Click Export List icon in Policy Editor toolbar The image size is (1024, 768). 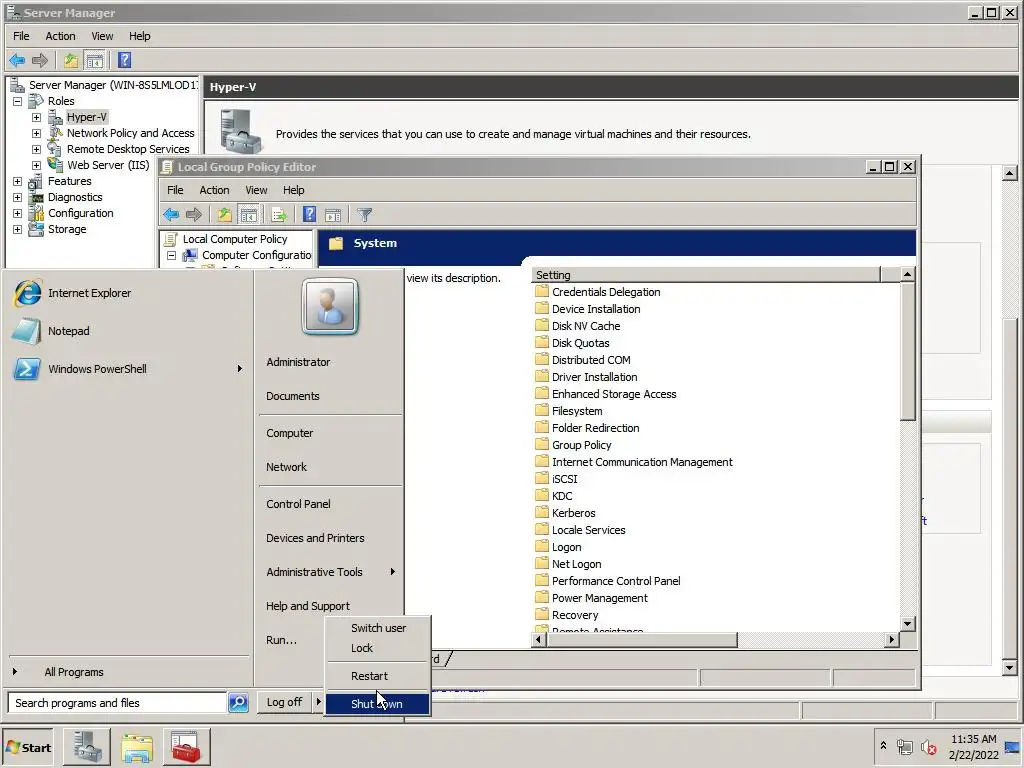click(279, 214)
